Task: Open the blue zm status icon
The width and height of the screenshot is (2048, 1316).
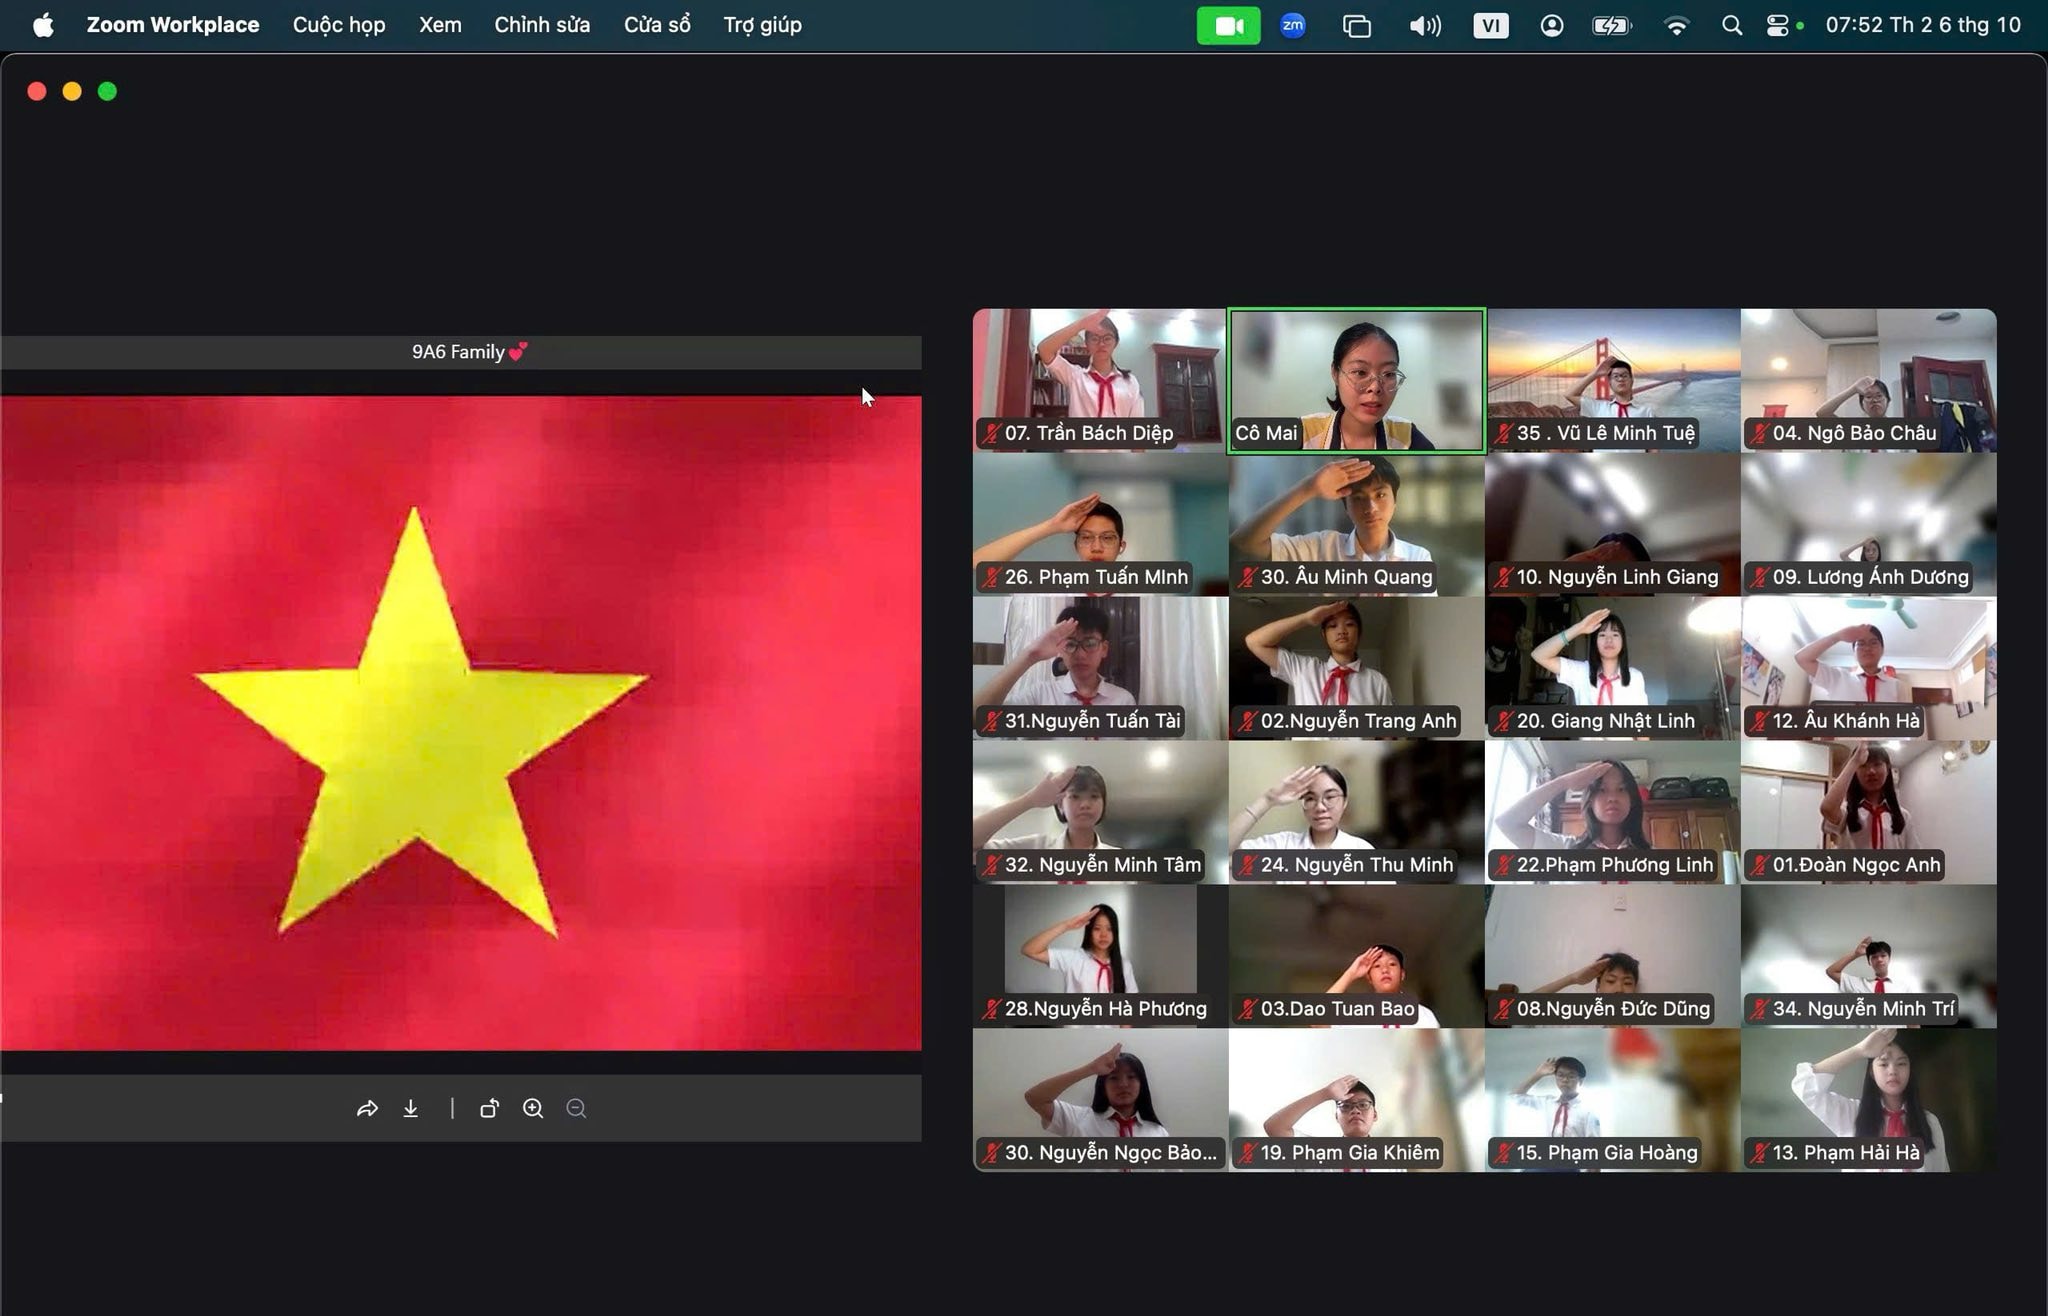Action: coord(1292,25)
